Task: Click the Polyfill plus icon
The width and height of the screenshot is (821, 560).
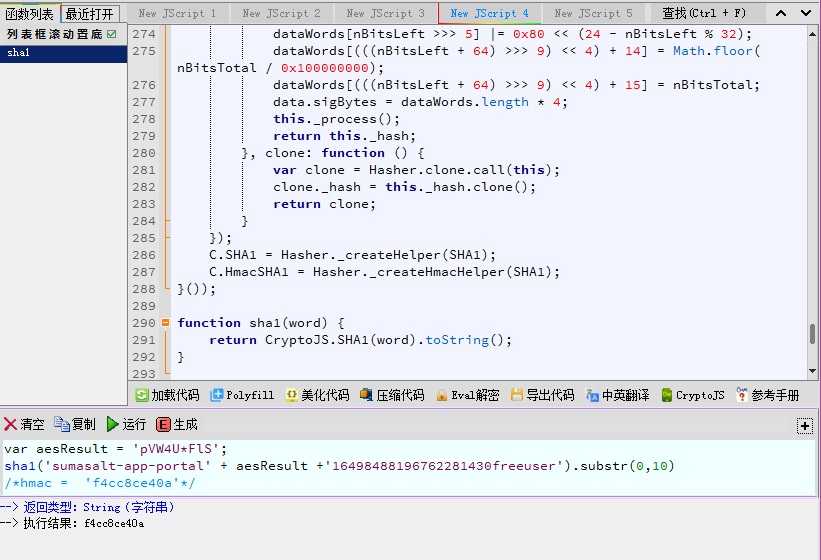Action: tap(216, 395)
